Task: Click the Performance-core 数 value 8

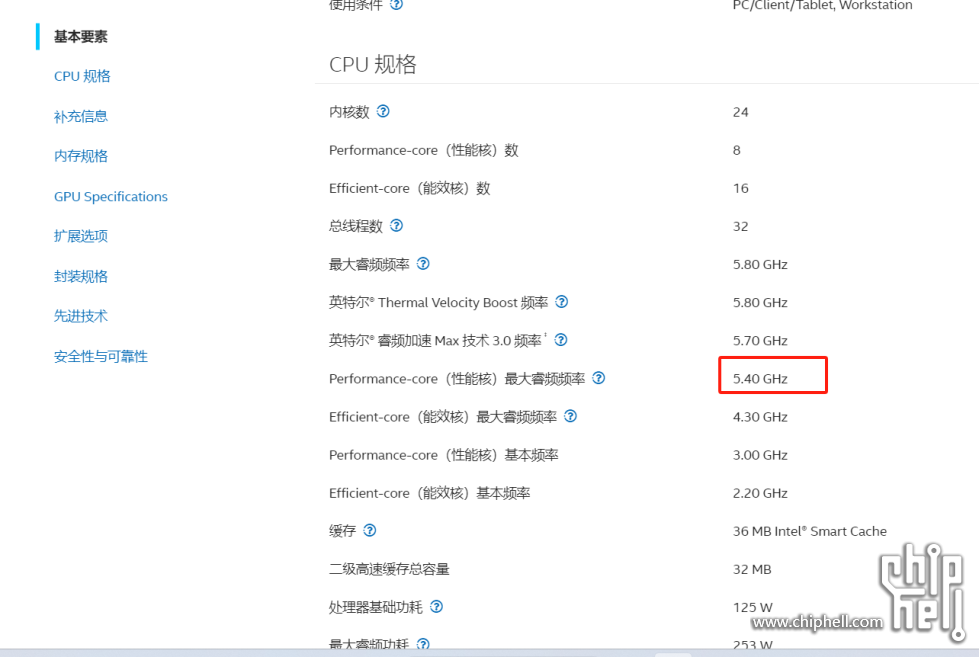Action: pos(737,151)
